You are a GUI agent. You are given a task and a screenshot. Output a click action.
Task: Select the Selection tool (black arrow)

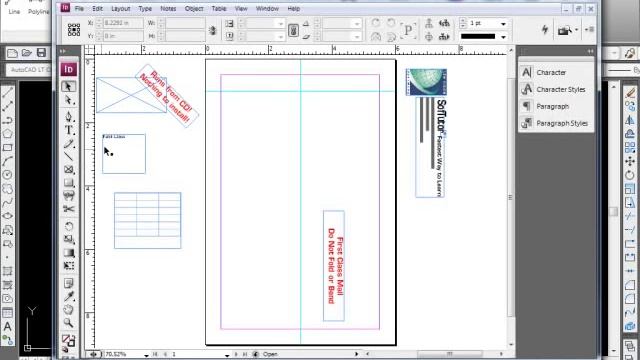(68, 86)
